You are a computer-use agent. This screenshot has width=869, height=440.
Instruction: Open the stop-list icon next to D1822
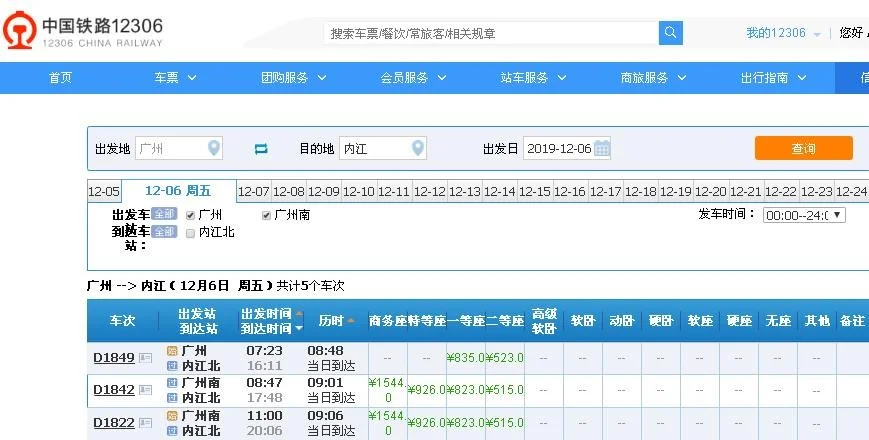tap(145, 423)
